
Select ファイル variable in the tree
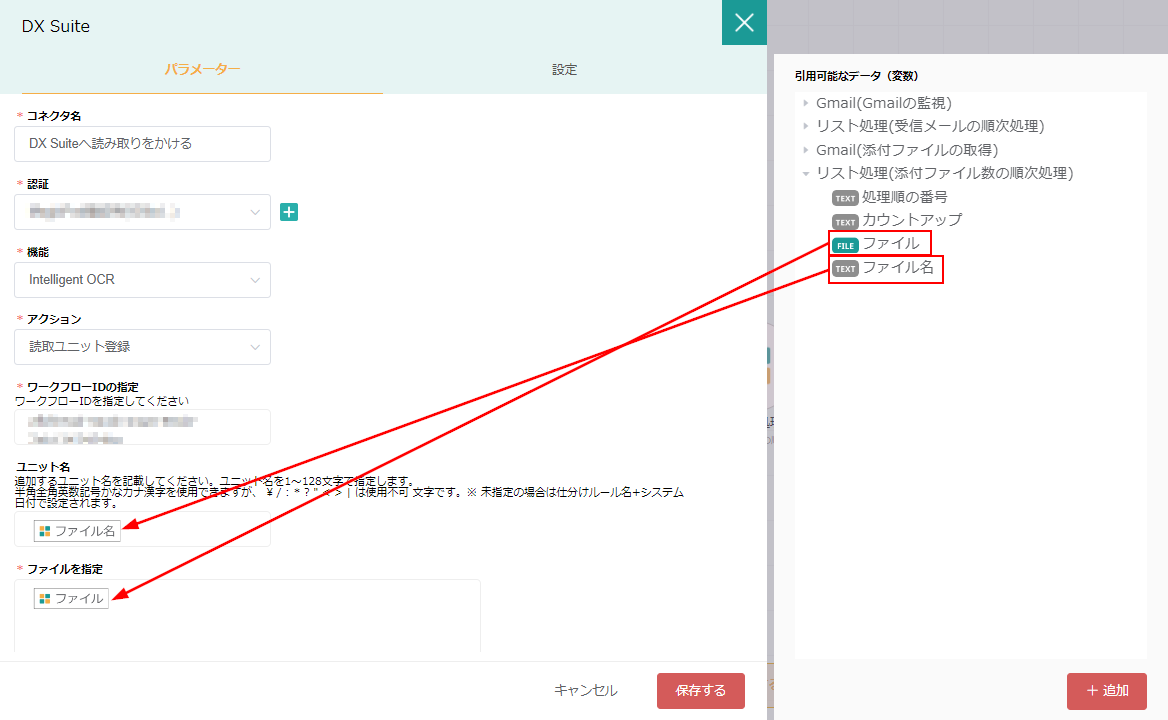coord(890,243)
